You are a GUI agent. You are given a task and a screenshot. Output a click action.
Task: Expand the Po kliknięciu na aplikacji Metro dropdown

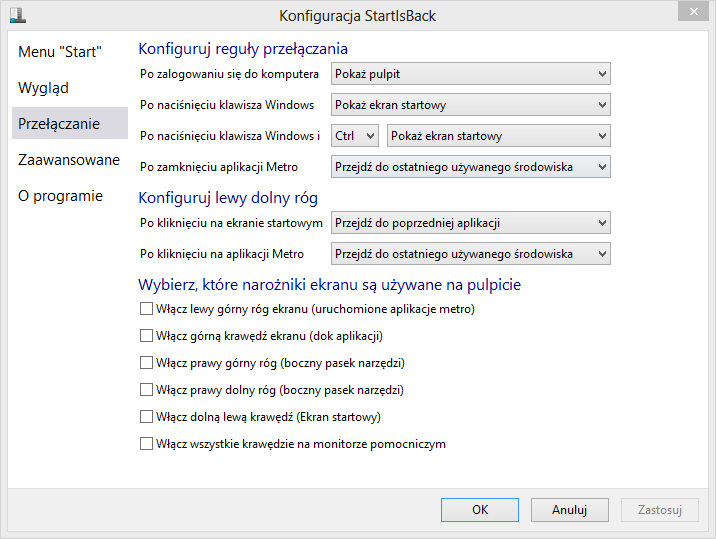(x=470, y=254)
